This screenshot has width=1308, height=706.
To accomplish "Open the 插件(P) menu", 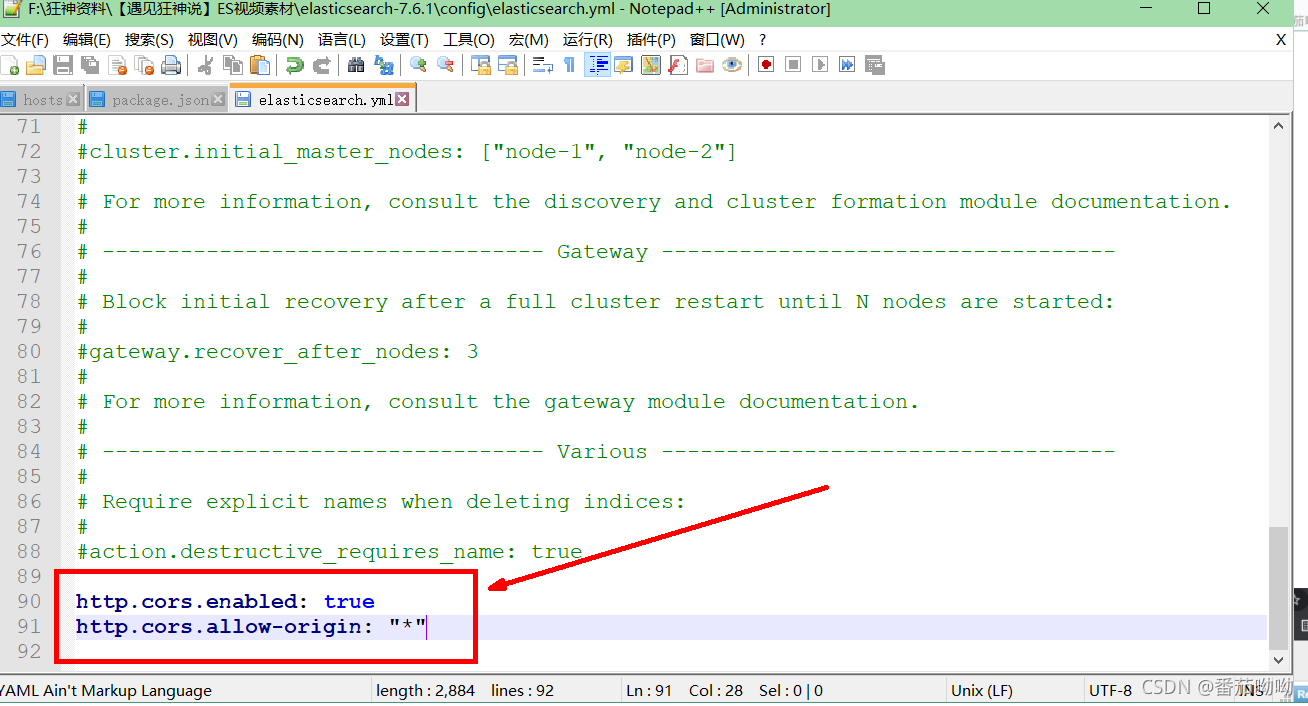I will tap(652, 40).
